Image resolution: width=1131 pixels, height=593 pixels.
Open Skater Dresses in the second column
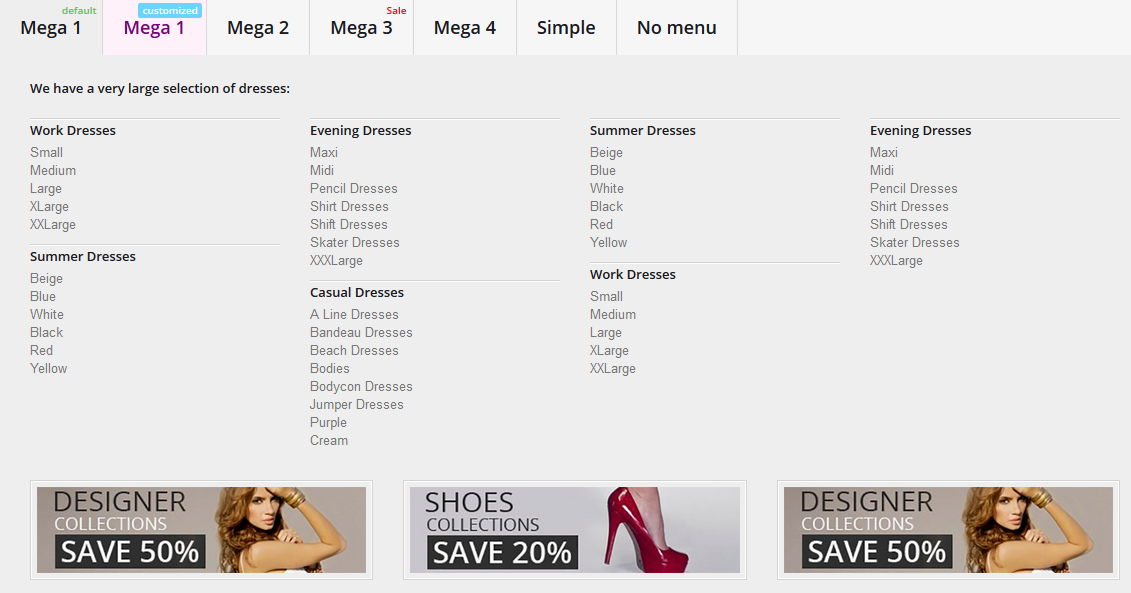[x=355, y=242]
